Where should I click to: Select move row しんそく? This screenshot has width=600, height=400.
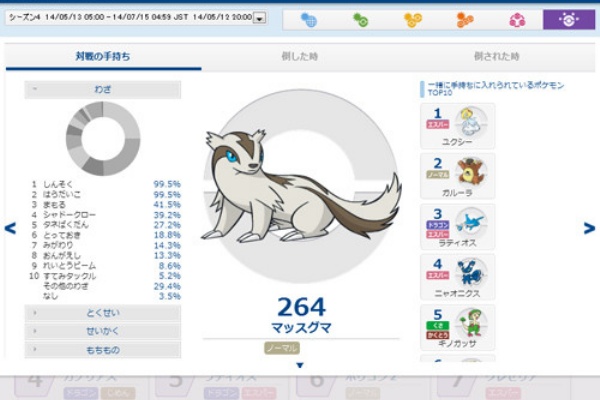(105, 184)
